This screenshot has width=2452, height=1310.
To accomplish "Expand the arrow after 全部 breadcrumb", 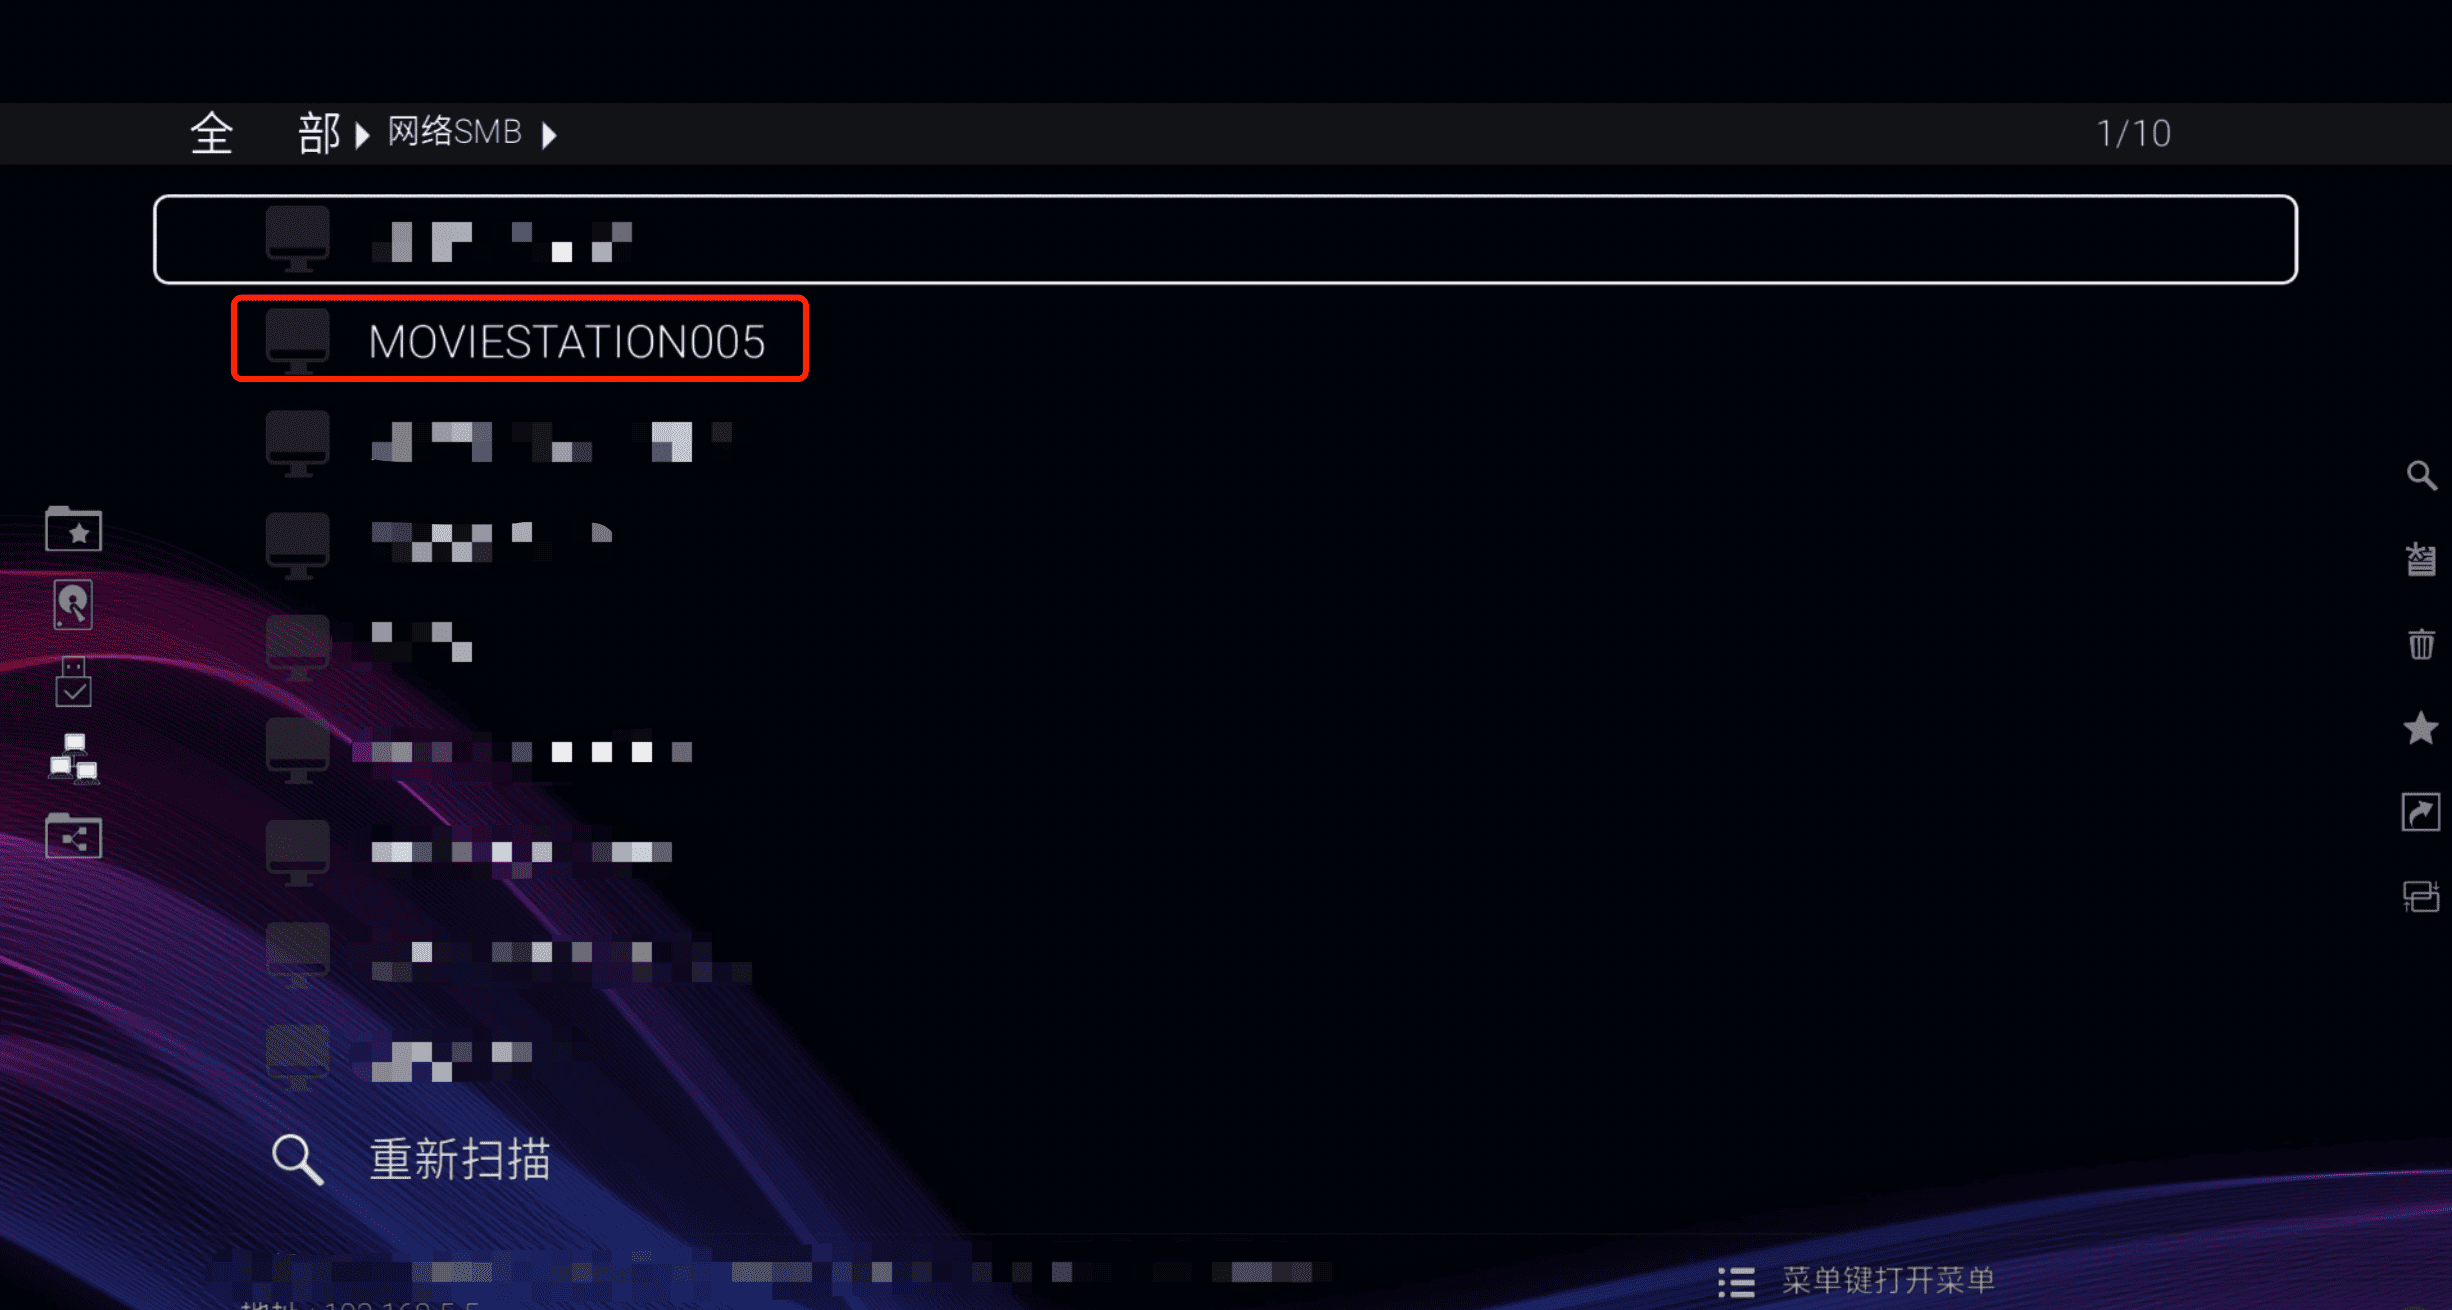I will 362,135.
